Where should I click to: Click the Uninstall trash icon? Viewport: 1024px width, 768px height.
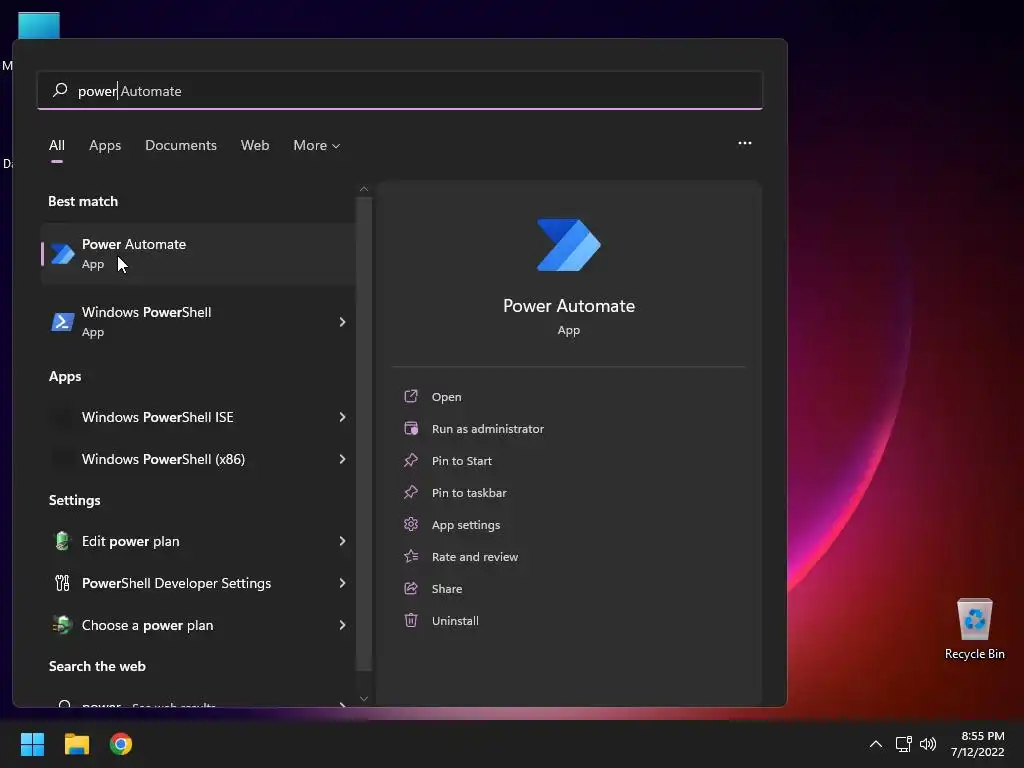click(x=411, y=620)
